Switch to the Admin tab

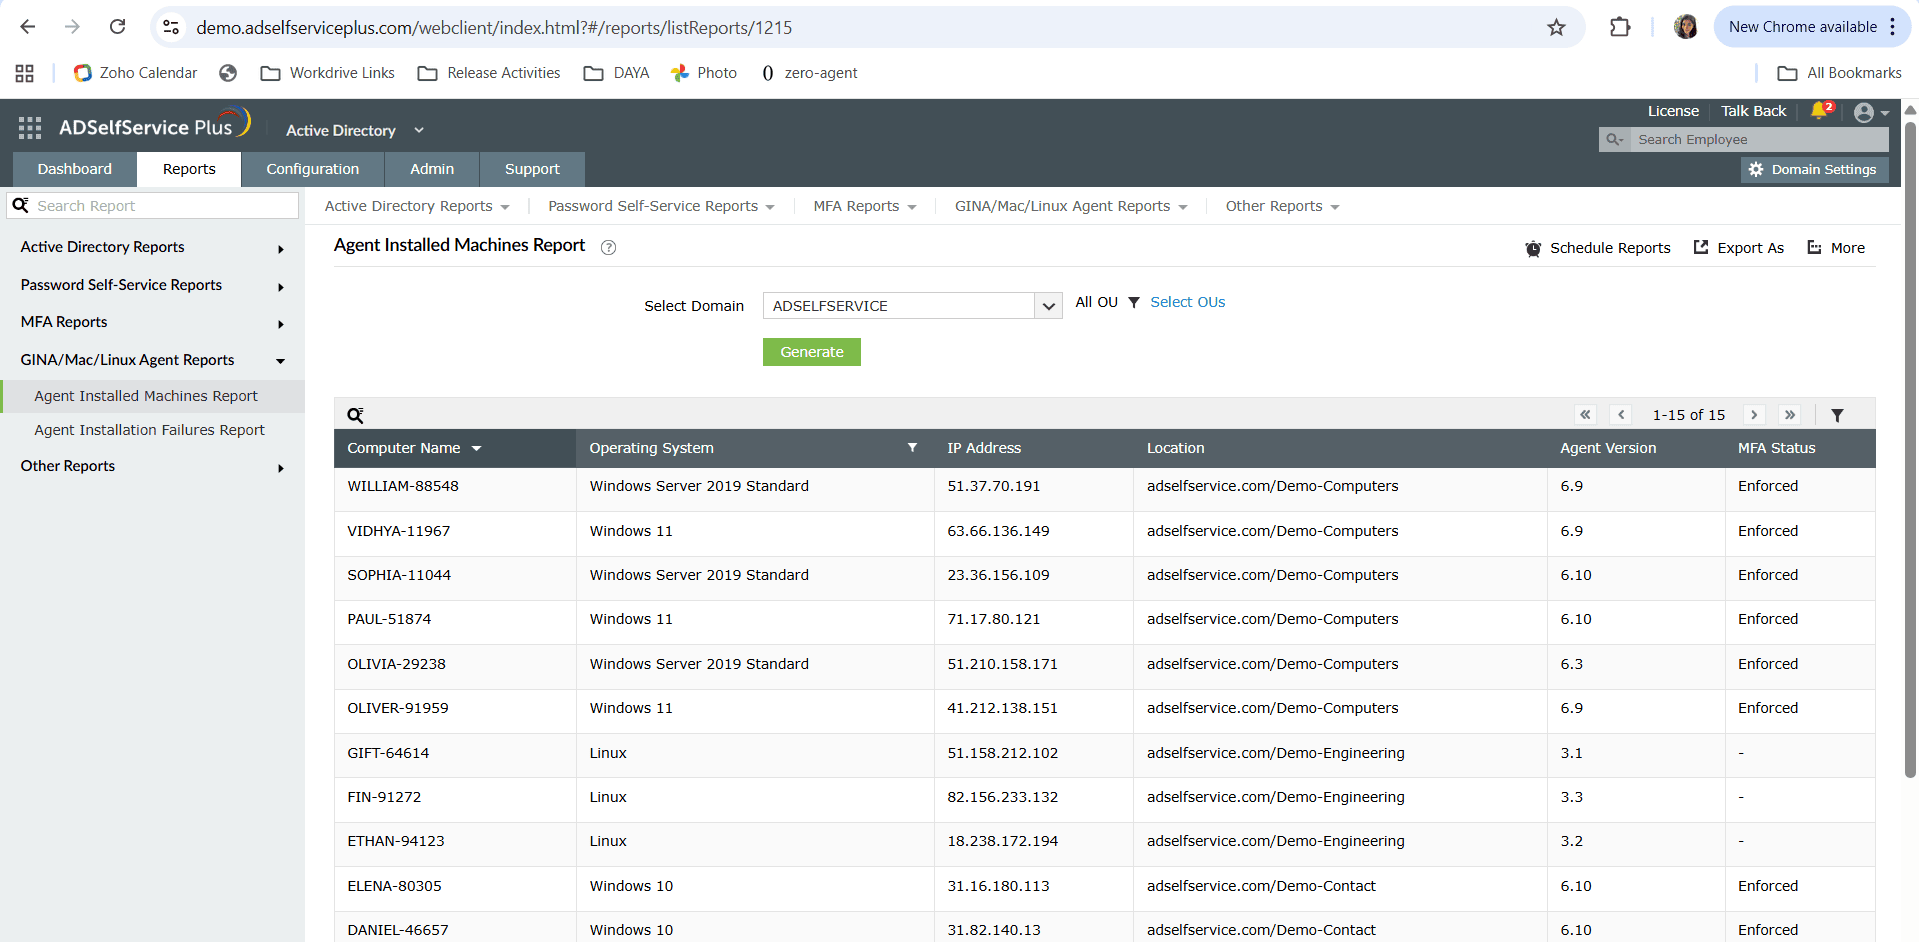[x=432, y=169]
